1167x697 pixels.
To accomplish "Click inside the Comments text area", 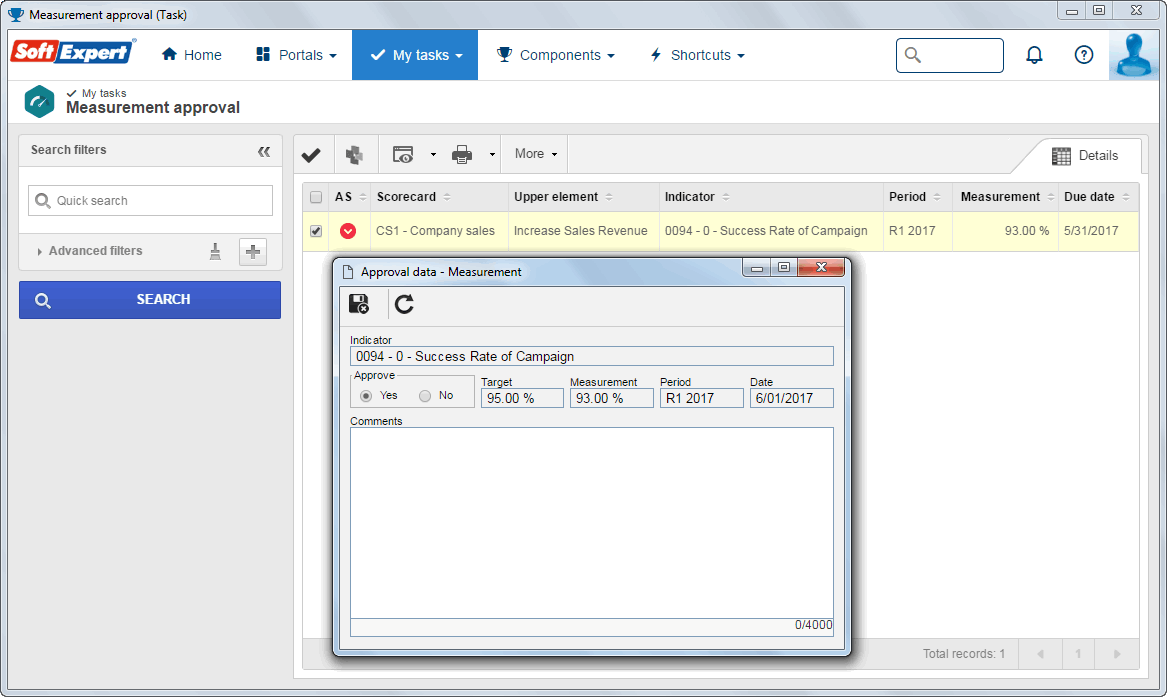I will coord(592,522).
